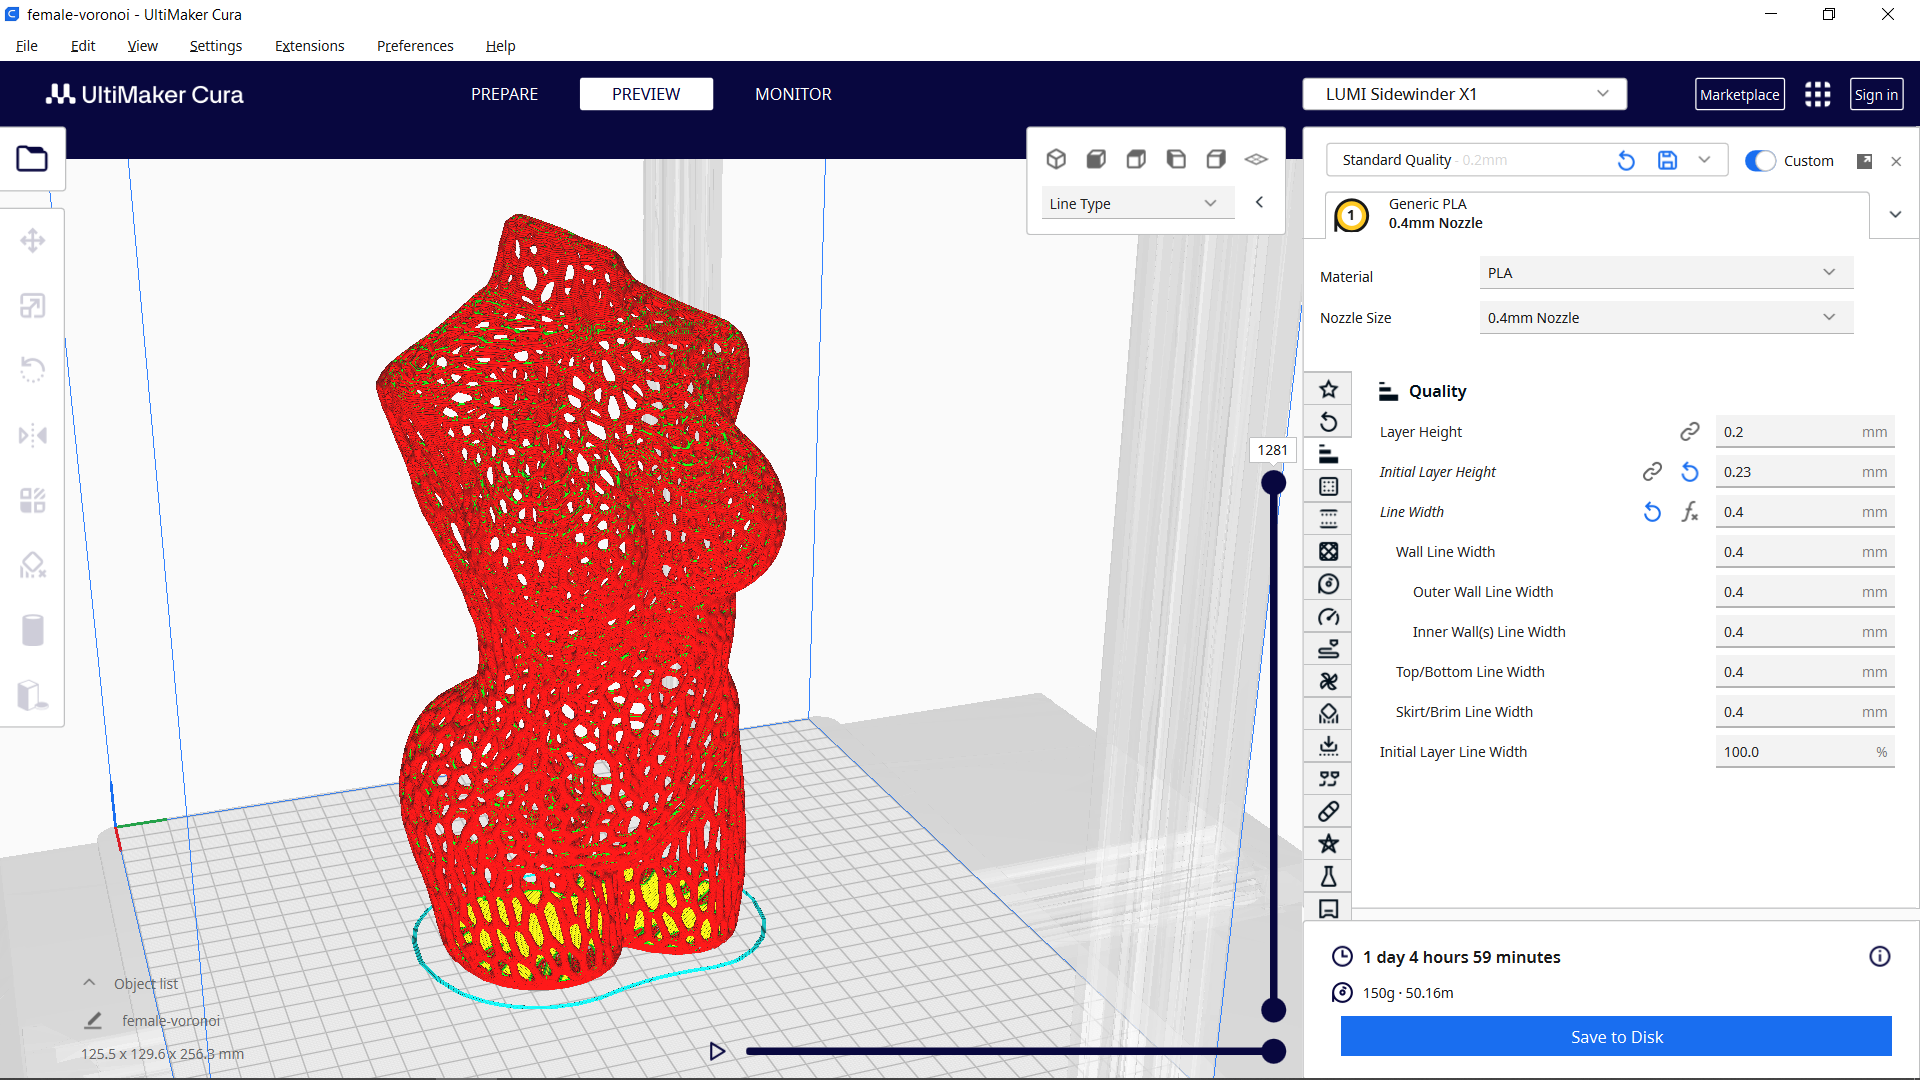
Task: Select the Scale tool
Action: pos(33,305)
